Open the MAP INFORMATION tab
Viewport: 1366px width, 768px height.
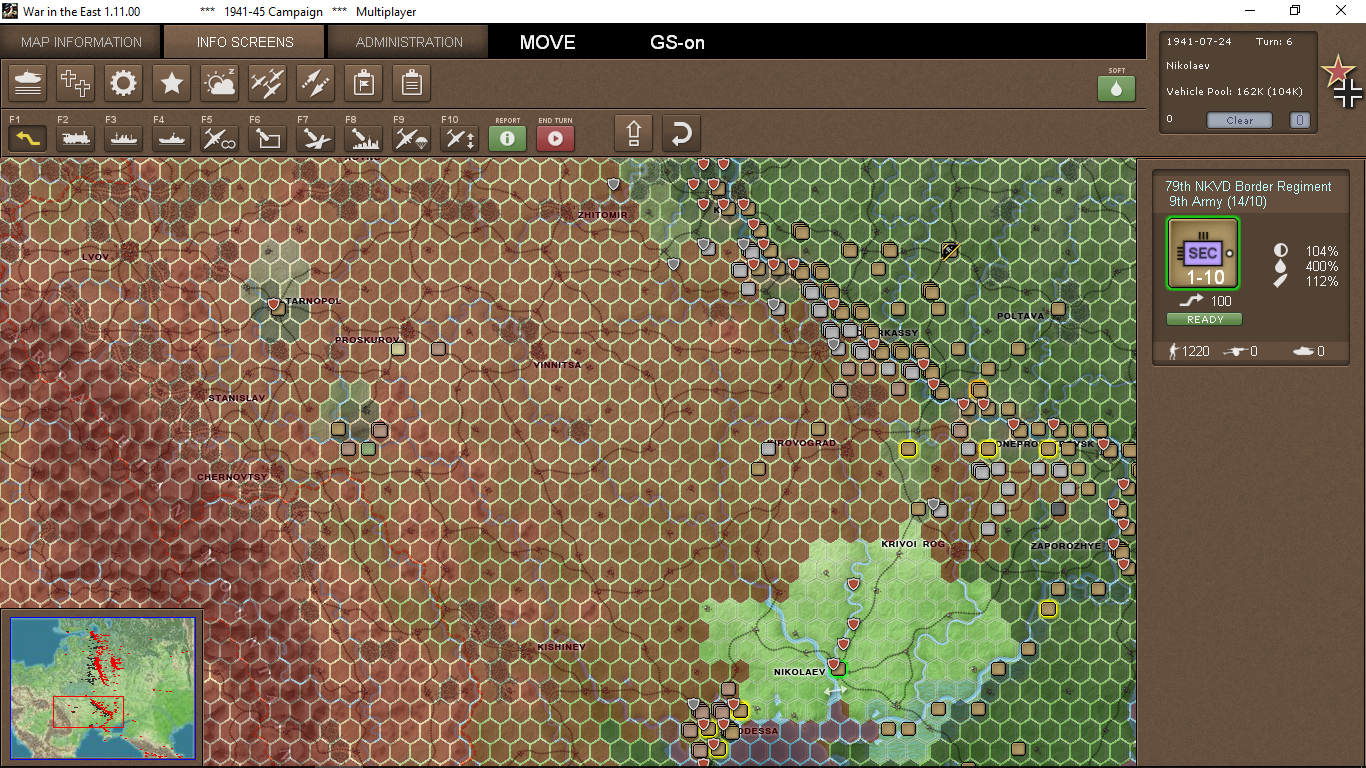pos(81,42)
